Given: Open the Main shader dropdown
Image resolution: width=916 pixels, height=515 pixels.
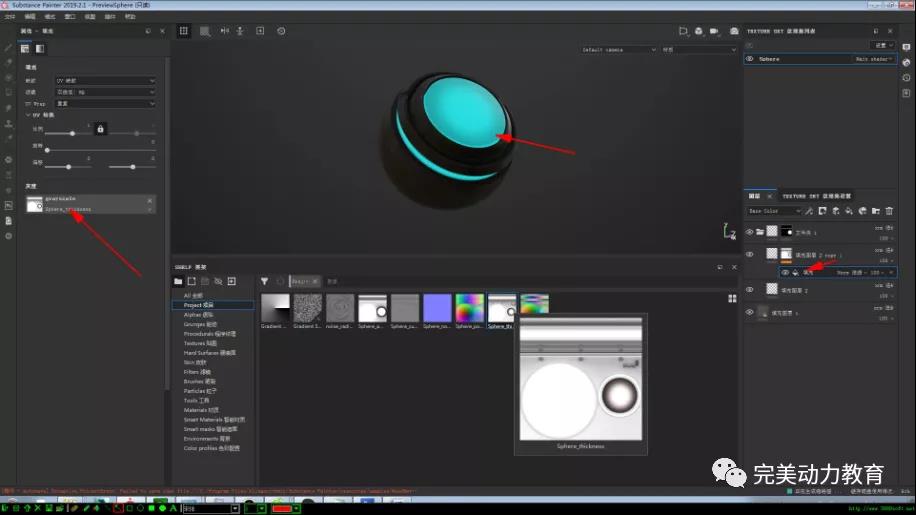Looking at the screenshot, I should [874, 59].
